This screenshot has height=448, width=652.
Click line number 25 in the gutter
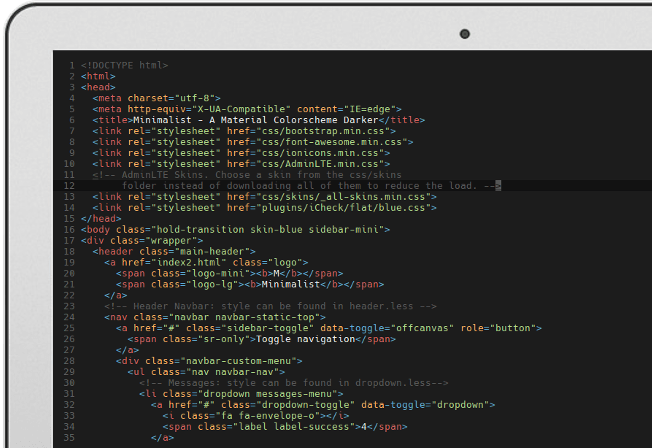tap(69, 328)
